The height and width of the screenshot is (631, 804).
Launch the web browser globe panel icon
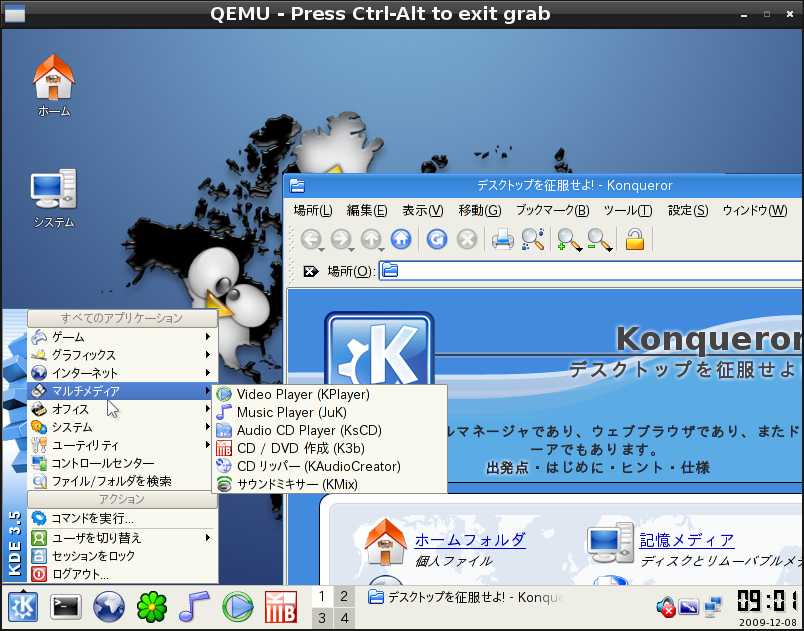click(x=109, y=607)
